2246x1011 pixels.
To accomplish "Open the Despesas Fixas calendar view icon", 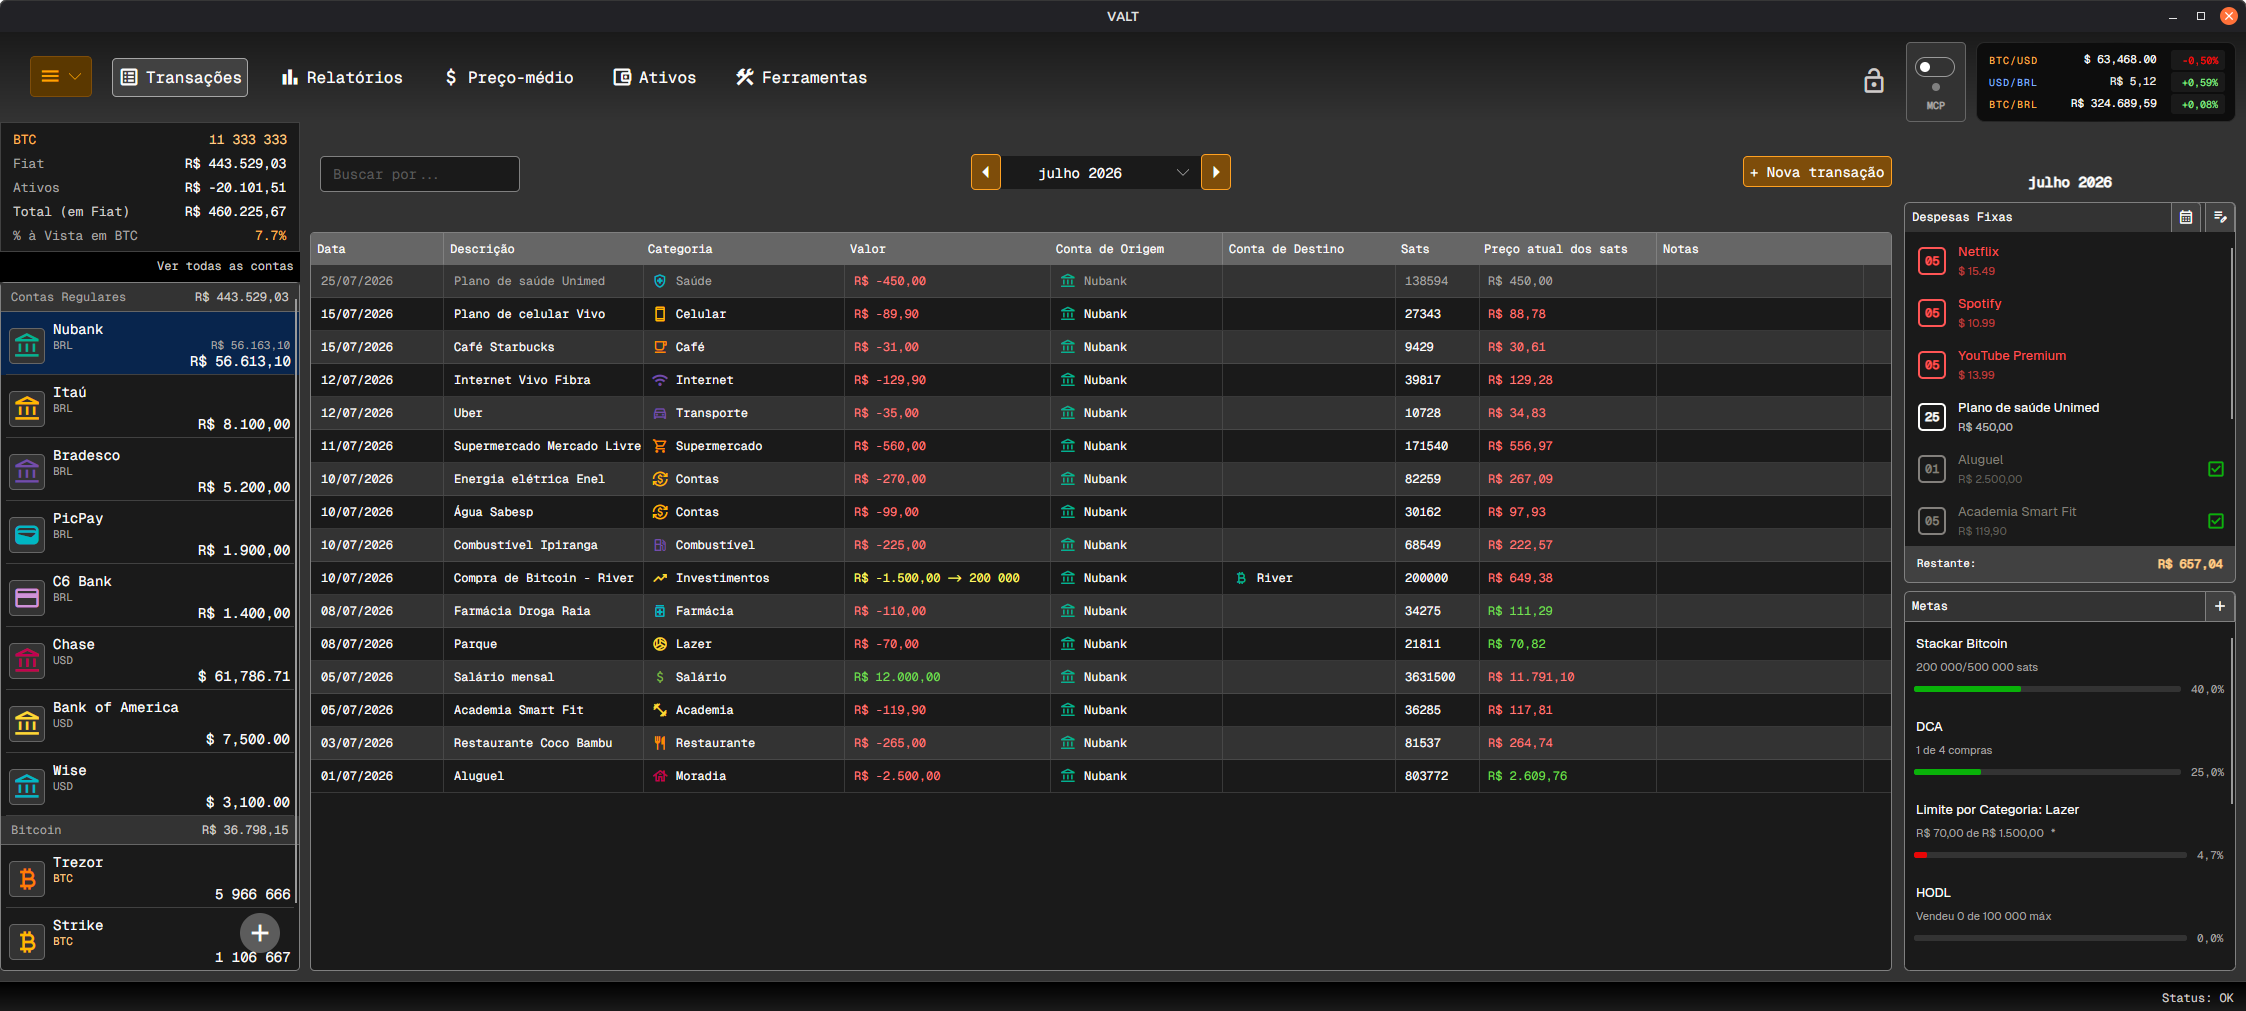I will (2186, 217).
